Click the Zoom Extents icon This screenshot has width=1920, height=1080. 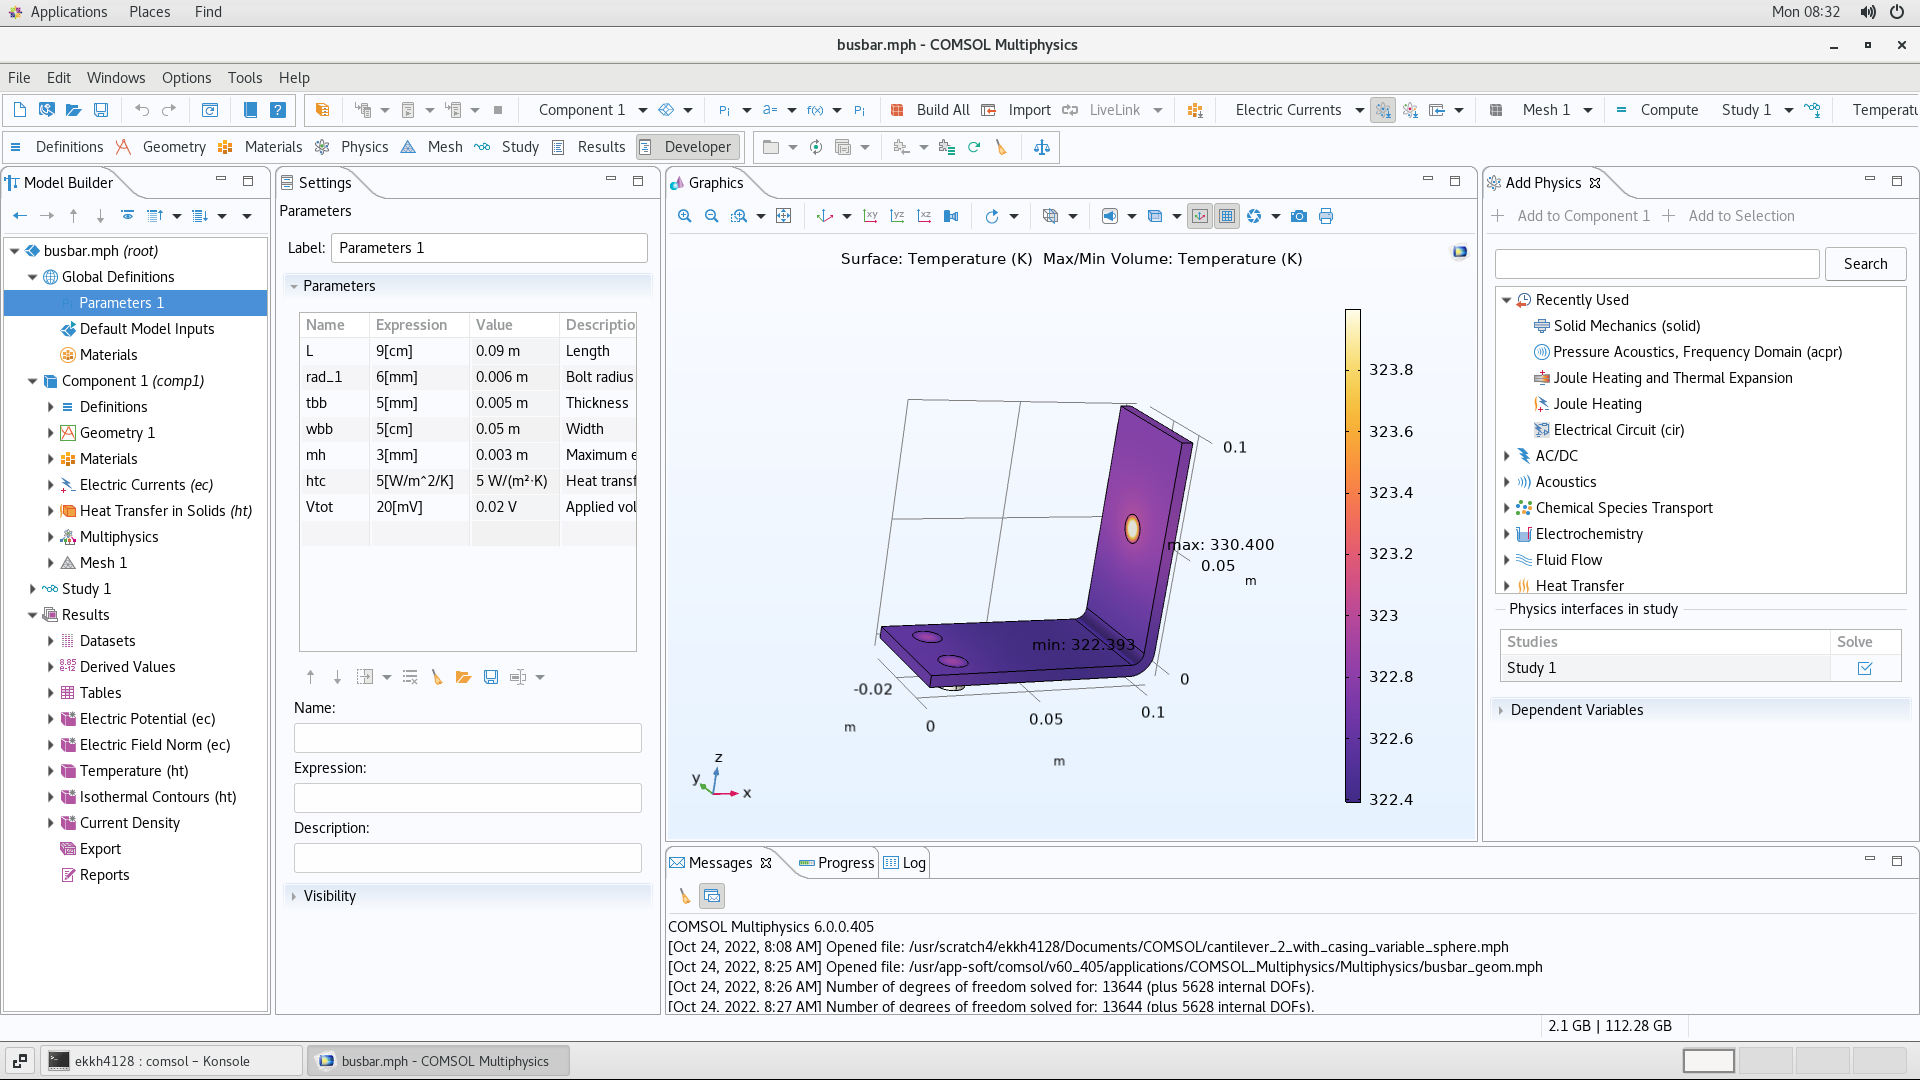coord(784,216)
